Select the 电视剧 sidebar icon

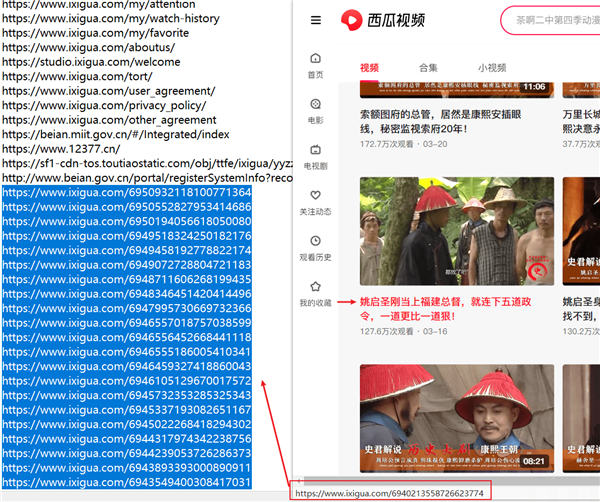pyautogui.click(x=316, y=149)
